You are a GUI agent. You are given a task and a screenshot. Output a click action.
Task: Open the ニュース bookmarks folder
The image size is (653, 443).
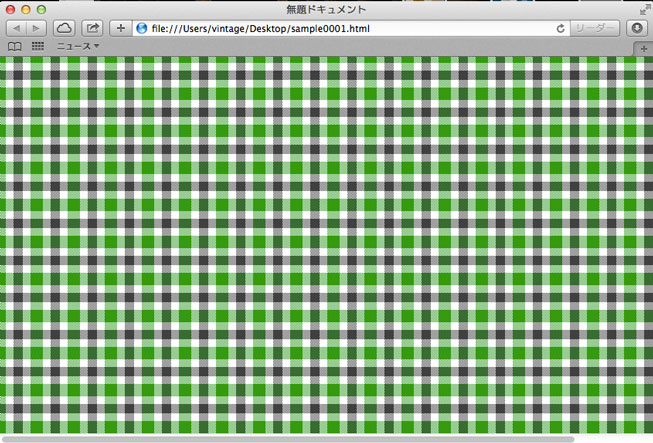coord(78,46)
